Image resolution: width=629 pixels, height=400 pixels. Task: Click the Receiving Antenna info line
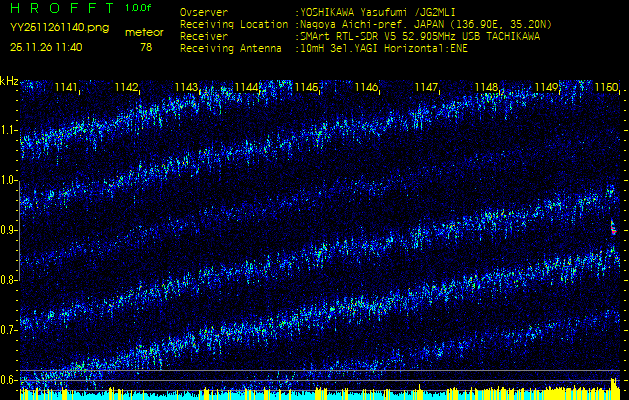pyautogui.click(x=323, y=47)
